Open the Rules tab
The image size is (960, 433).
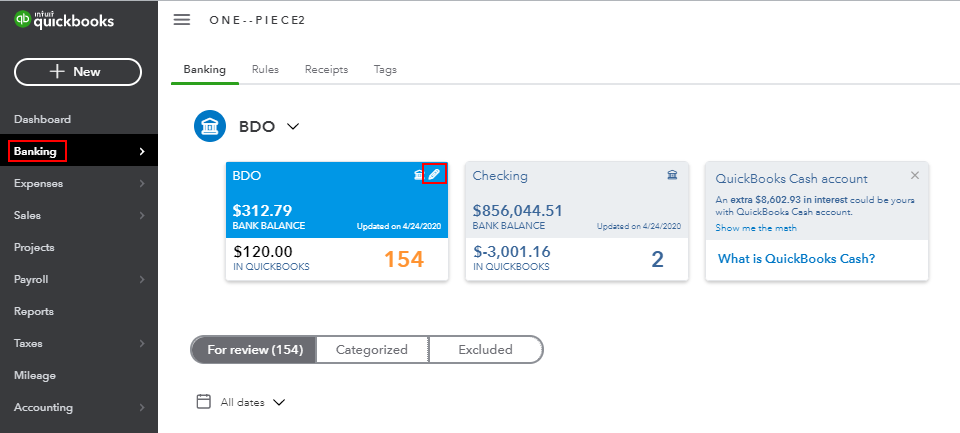tap(265, 70)
